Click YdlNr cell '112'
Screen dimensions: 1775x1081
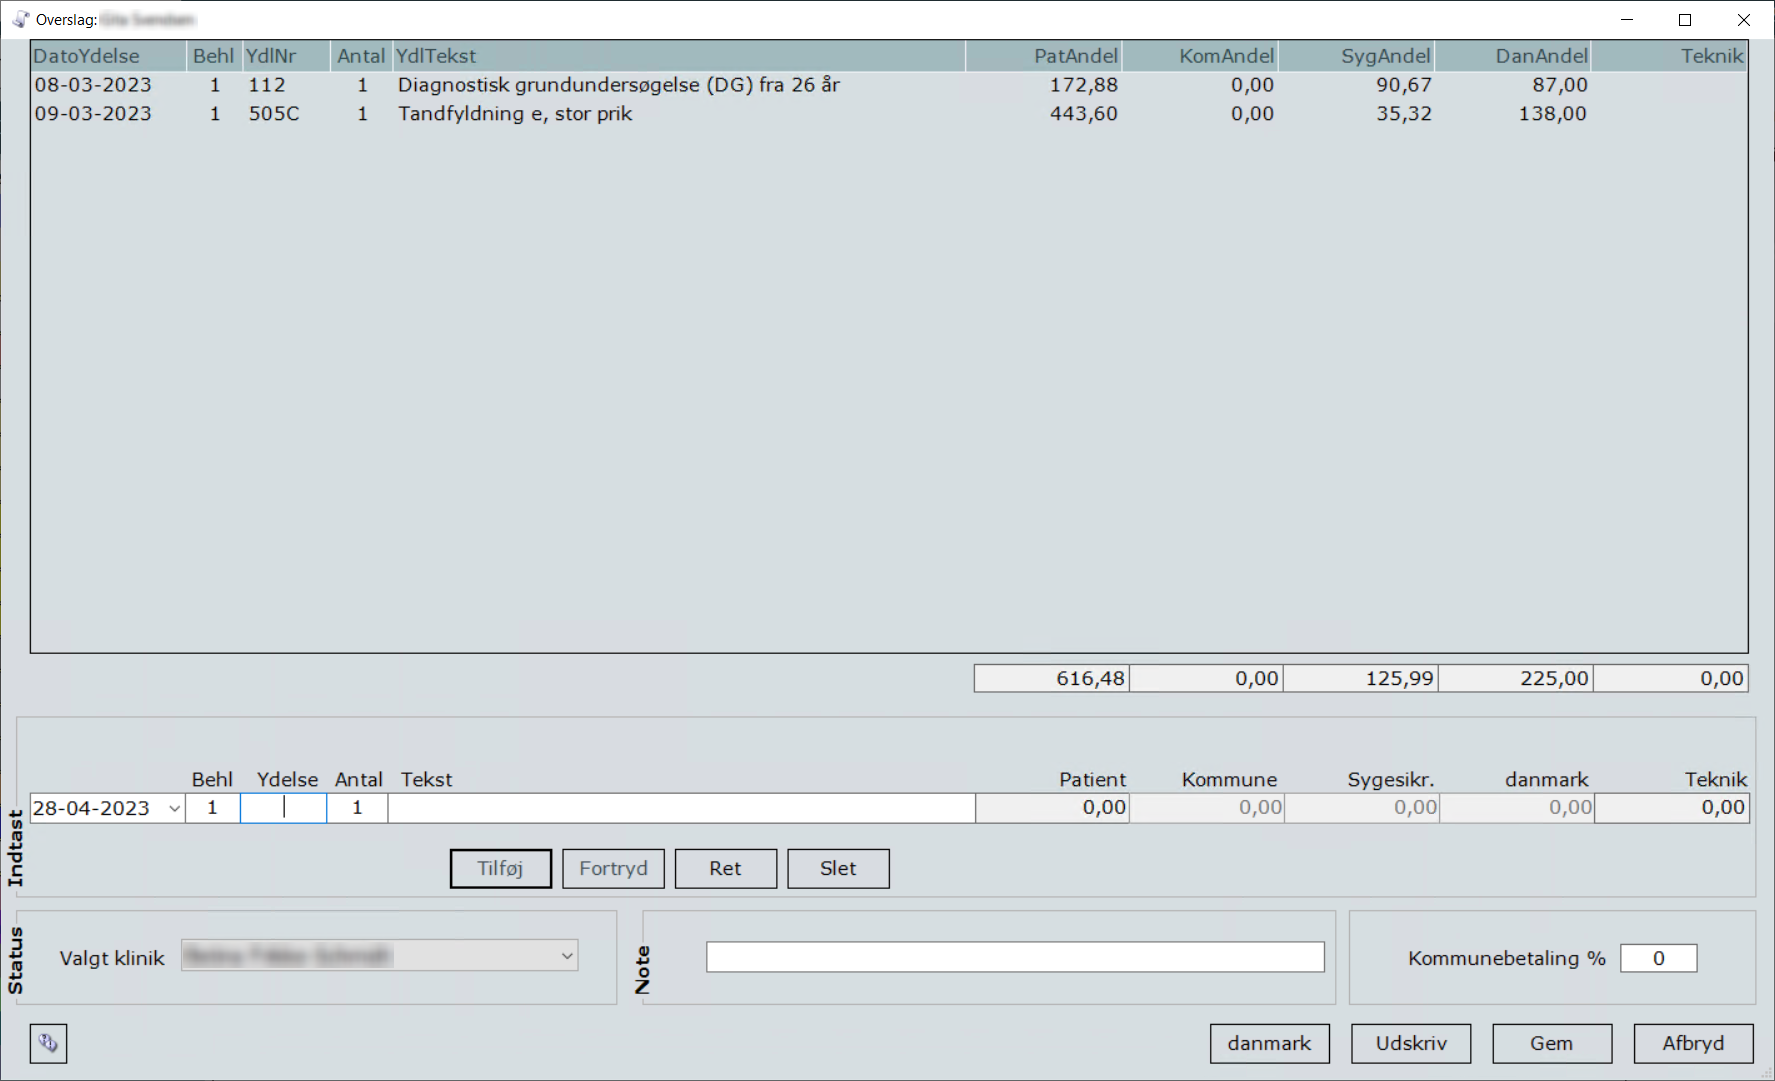[x=267, y=85]
